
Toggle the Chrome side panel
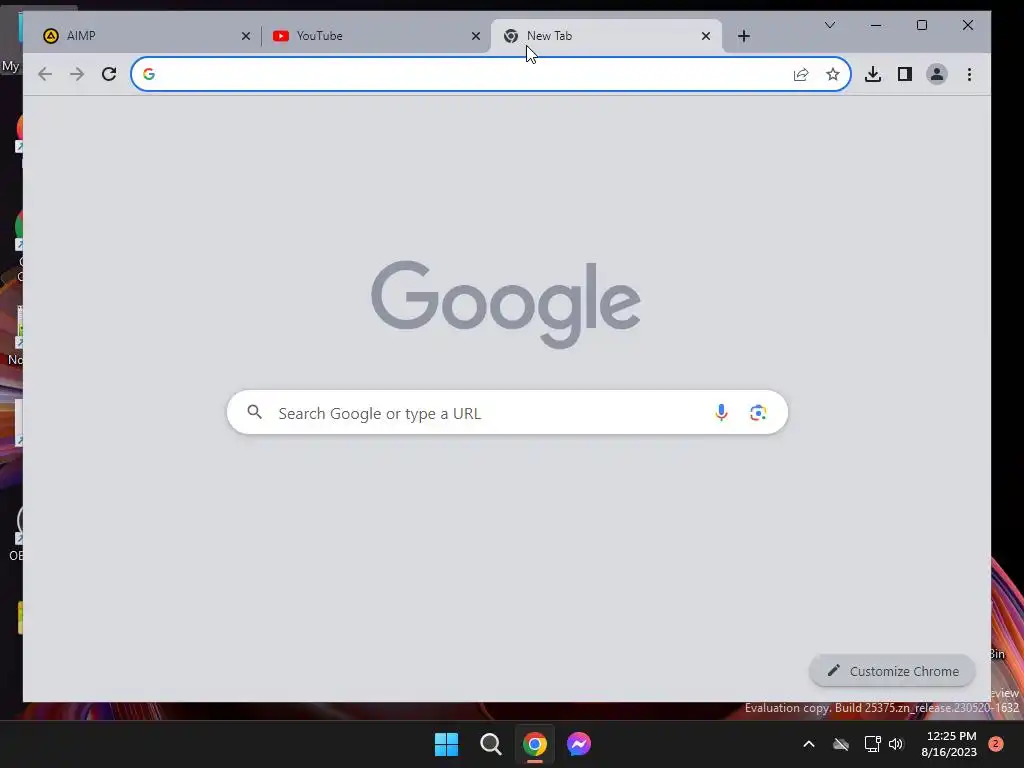click(904, 74)
